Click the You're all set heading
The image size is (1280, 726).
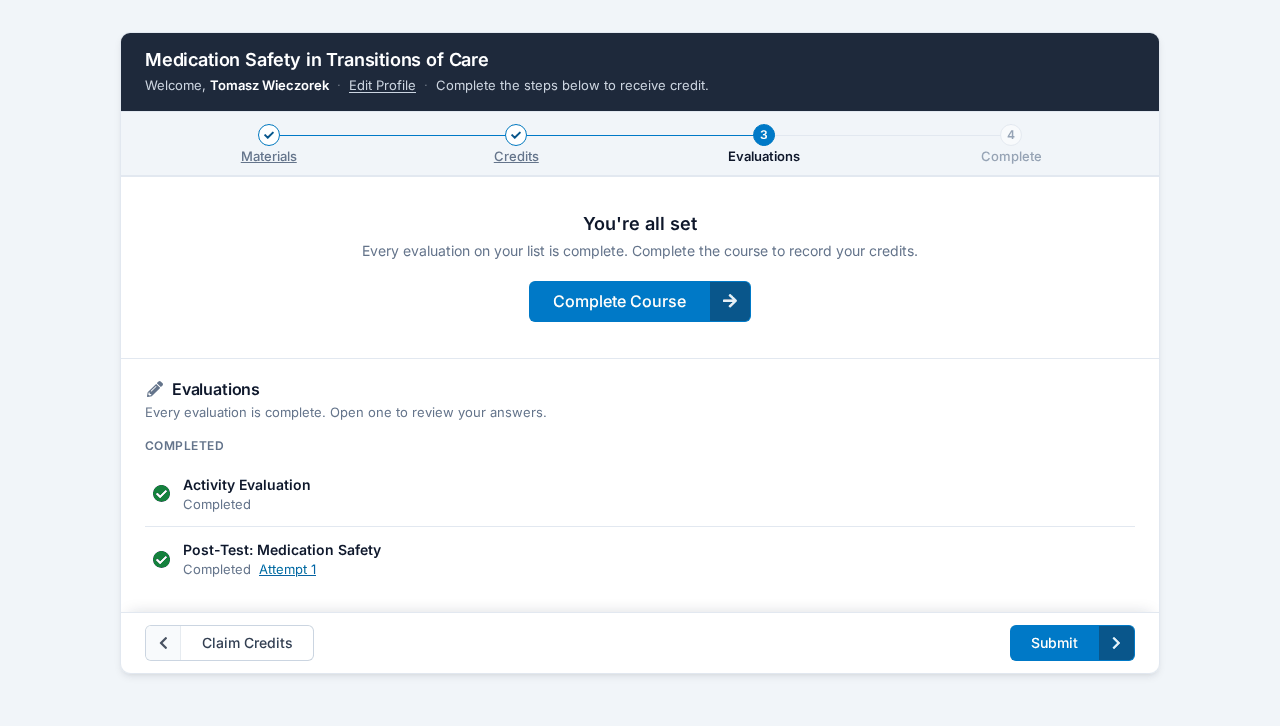click(x=640, y=224)
